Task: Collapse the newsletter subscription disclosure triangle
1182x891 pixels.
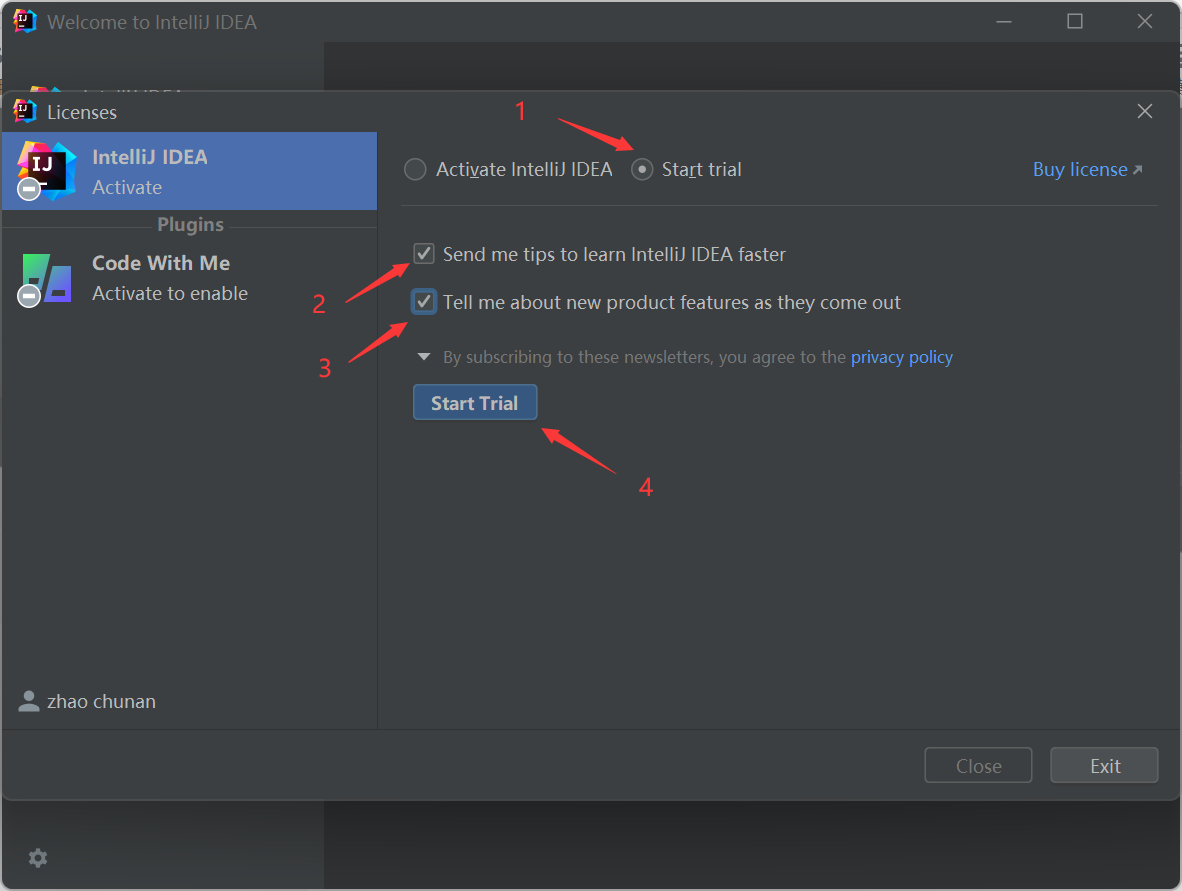Action: [423, 356]
